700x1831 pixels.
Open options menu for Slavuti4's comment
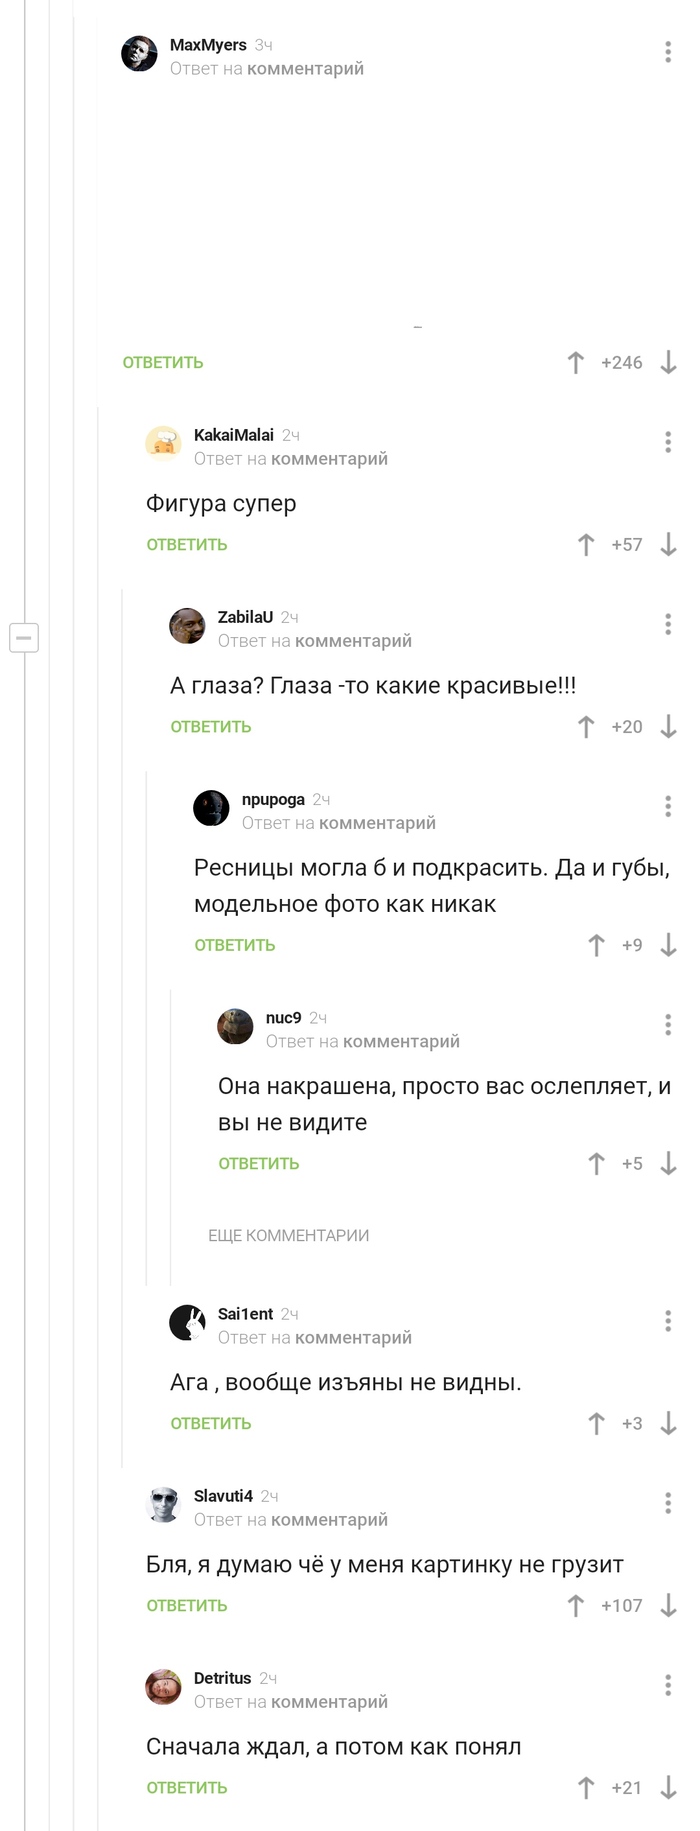tap(668, 1503)
